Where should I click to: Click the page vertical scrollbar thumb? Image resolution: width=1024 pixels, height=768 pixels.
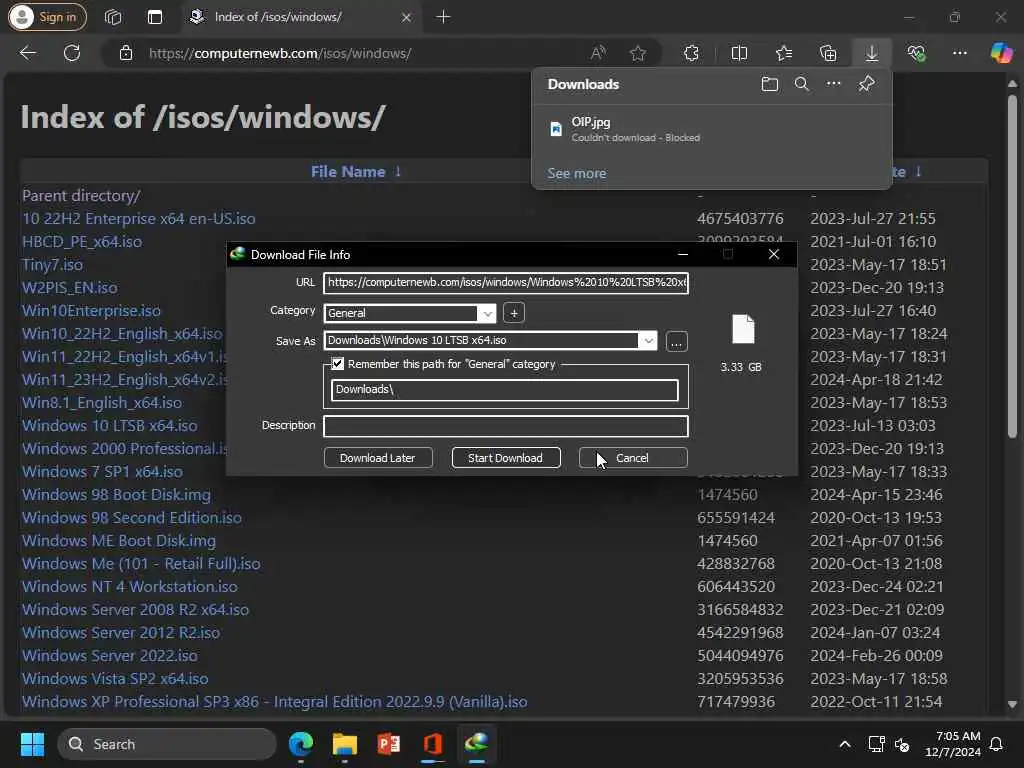pos(1012,266)
